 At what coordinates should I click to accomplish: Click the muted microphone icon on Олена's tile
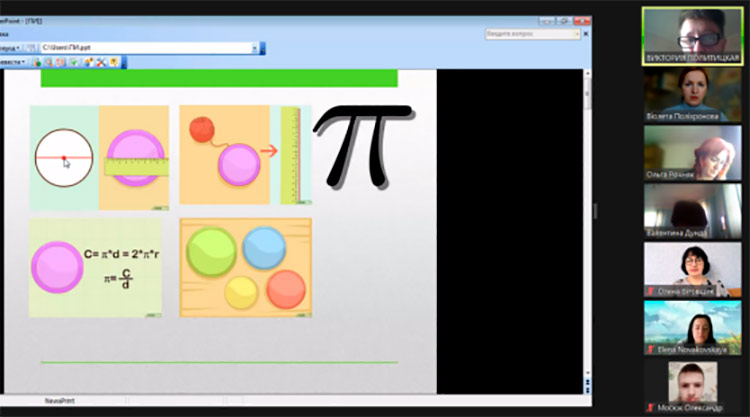(x=650, y=291)
